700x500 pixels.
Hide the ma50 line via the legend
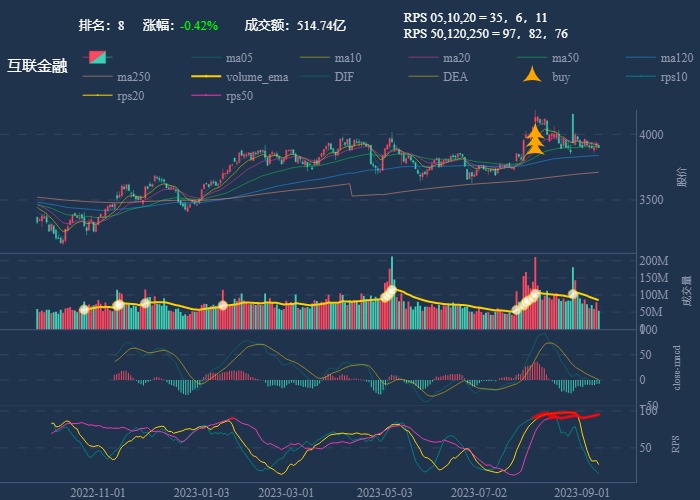click(565, 57)
